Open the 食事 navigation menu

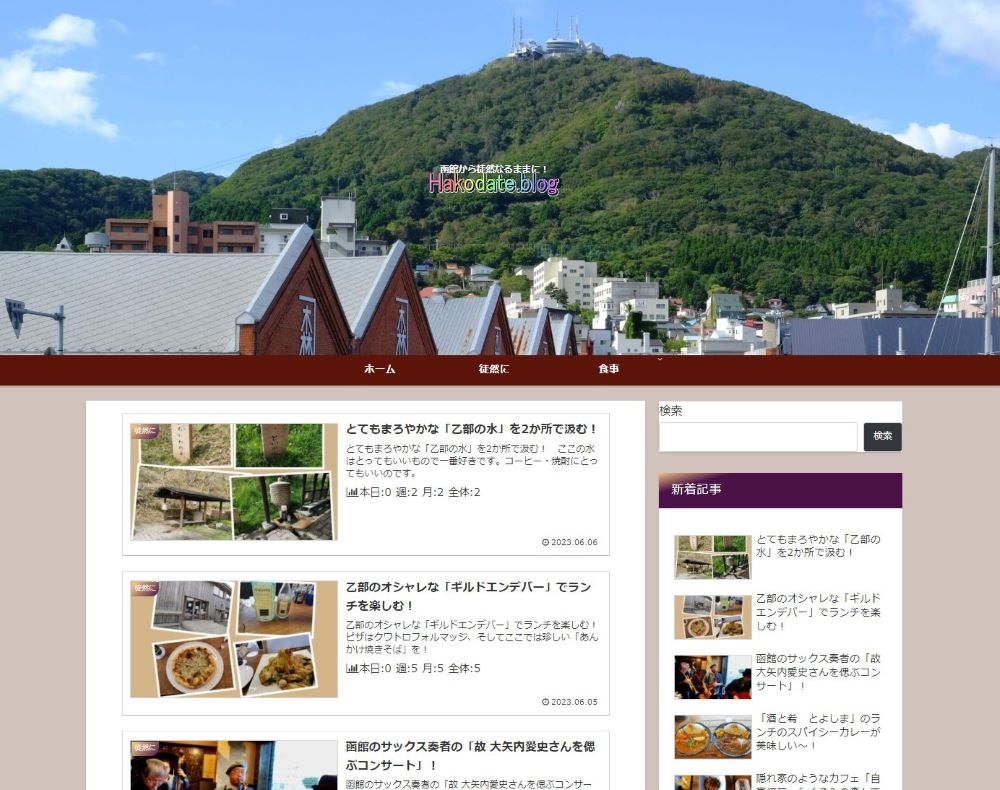click(x=608, y=369)
